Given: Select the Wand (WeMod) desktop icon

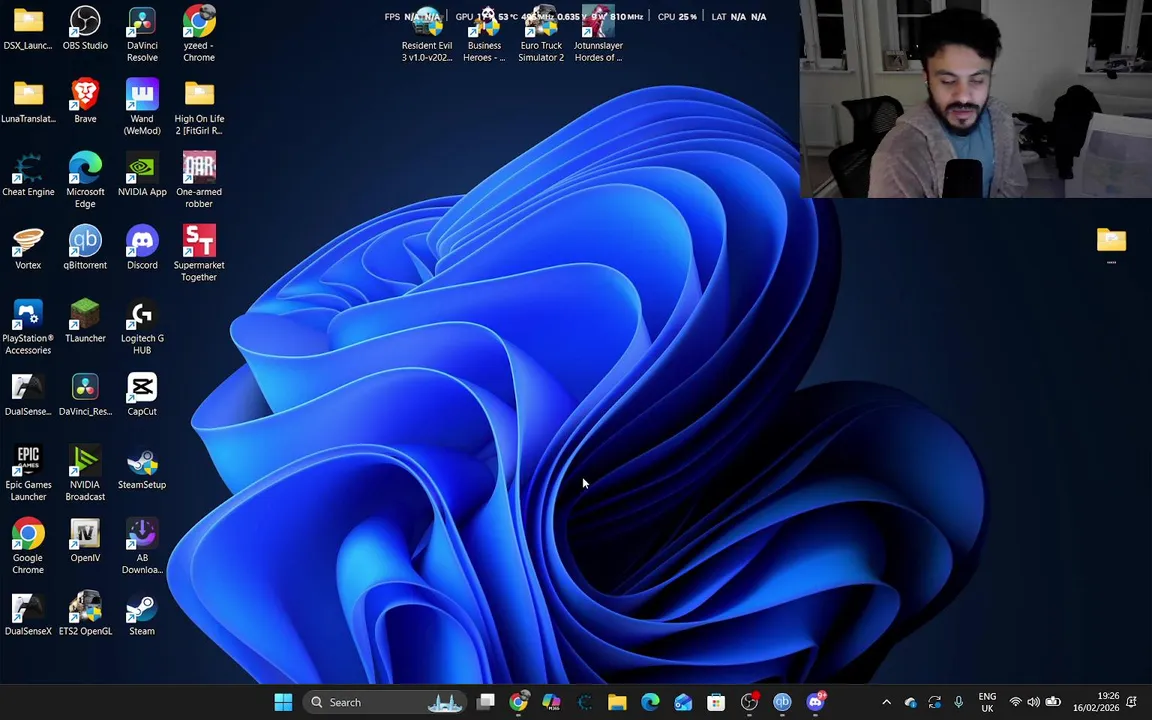Looking at the screenshot, I should click(142, 107).
